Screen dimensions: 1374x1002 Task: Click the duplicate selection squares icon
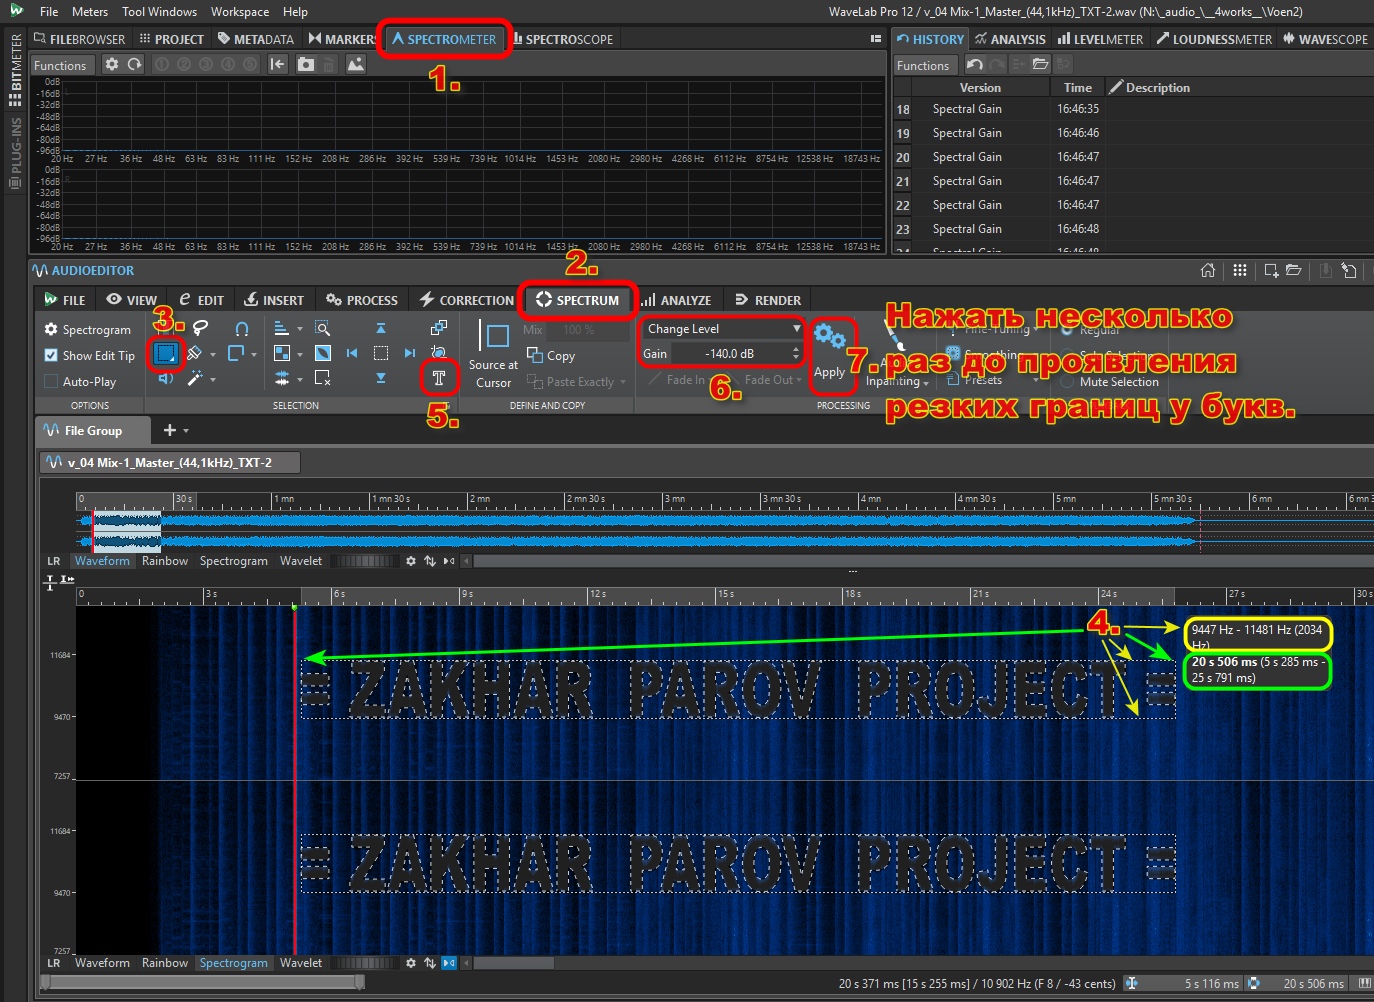point(438,328)
